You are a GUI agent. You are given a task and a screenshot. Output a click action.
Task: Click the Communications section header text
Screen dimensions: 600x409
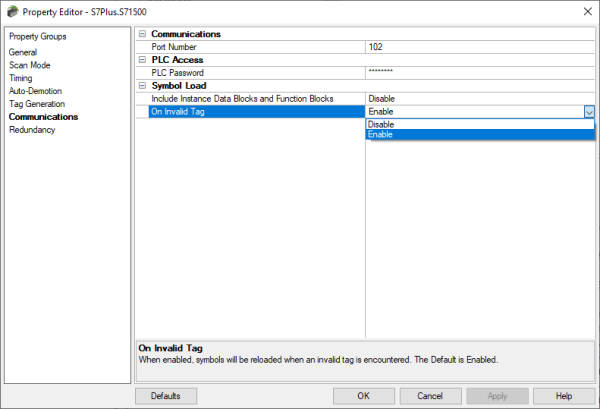coord(186,34)
